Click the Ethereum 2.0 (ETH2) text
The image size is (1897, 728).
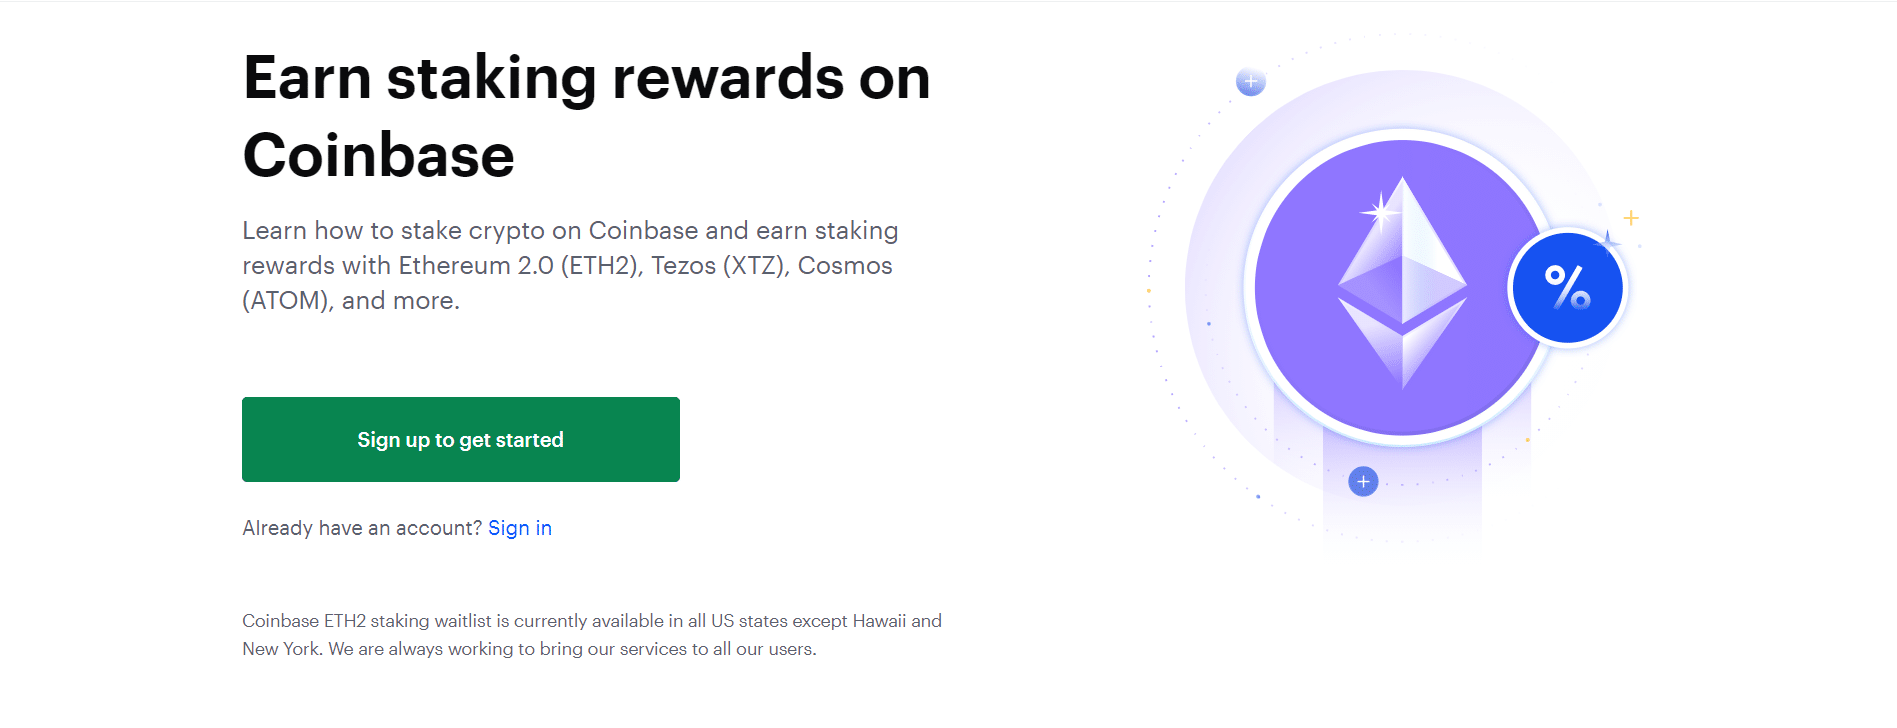click(520, 266)
